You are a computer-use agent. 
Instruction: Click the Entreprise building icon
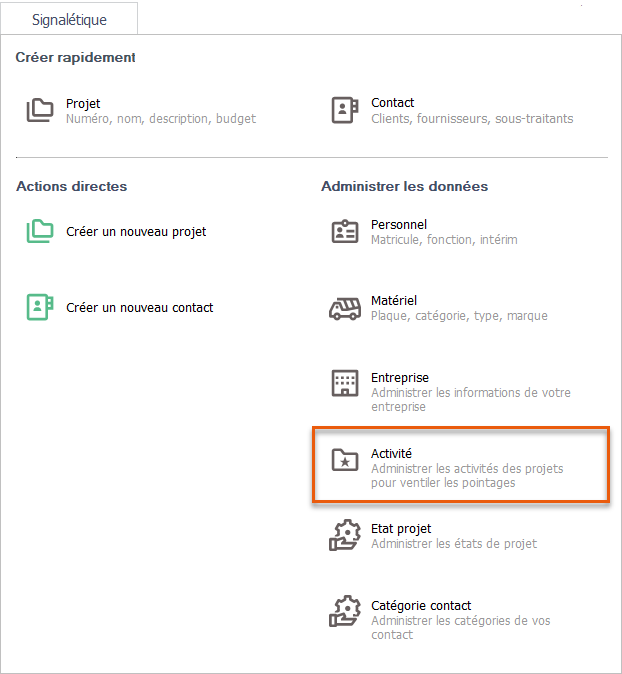(345, 384)
